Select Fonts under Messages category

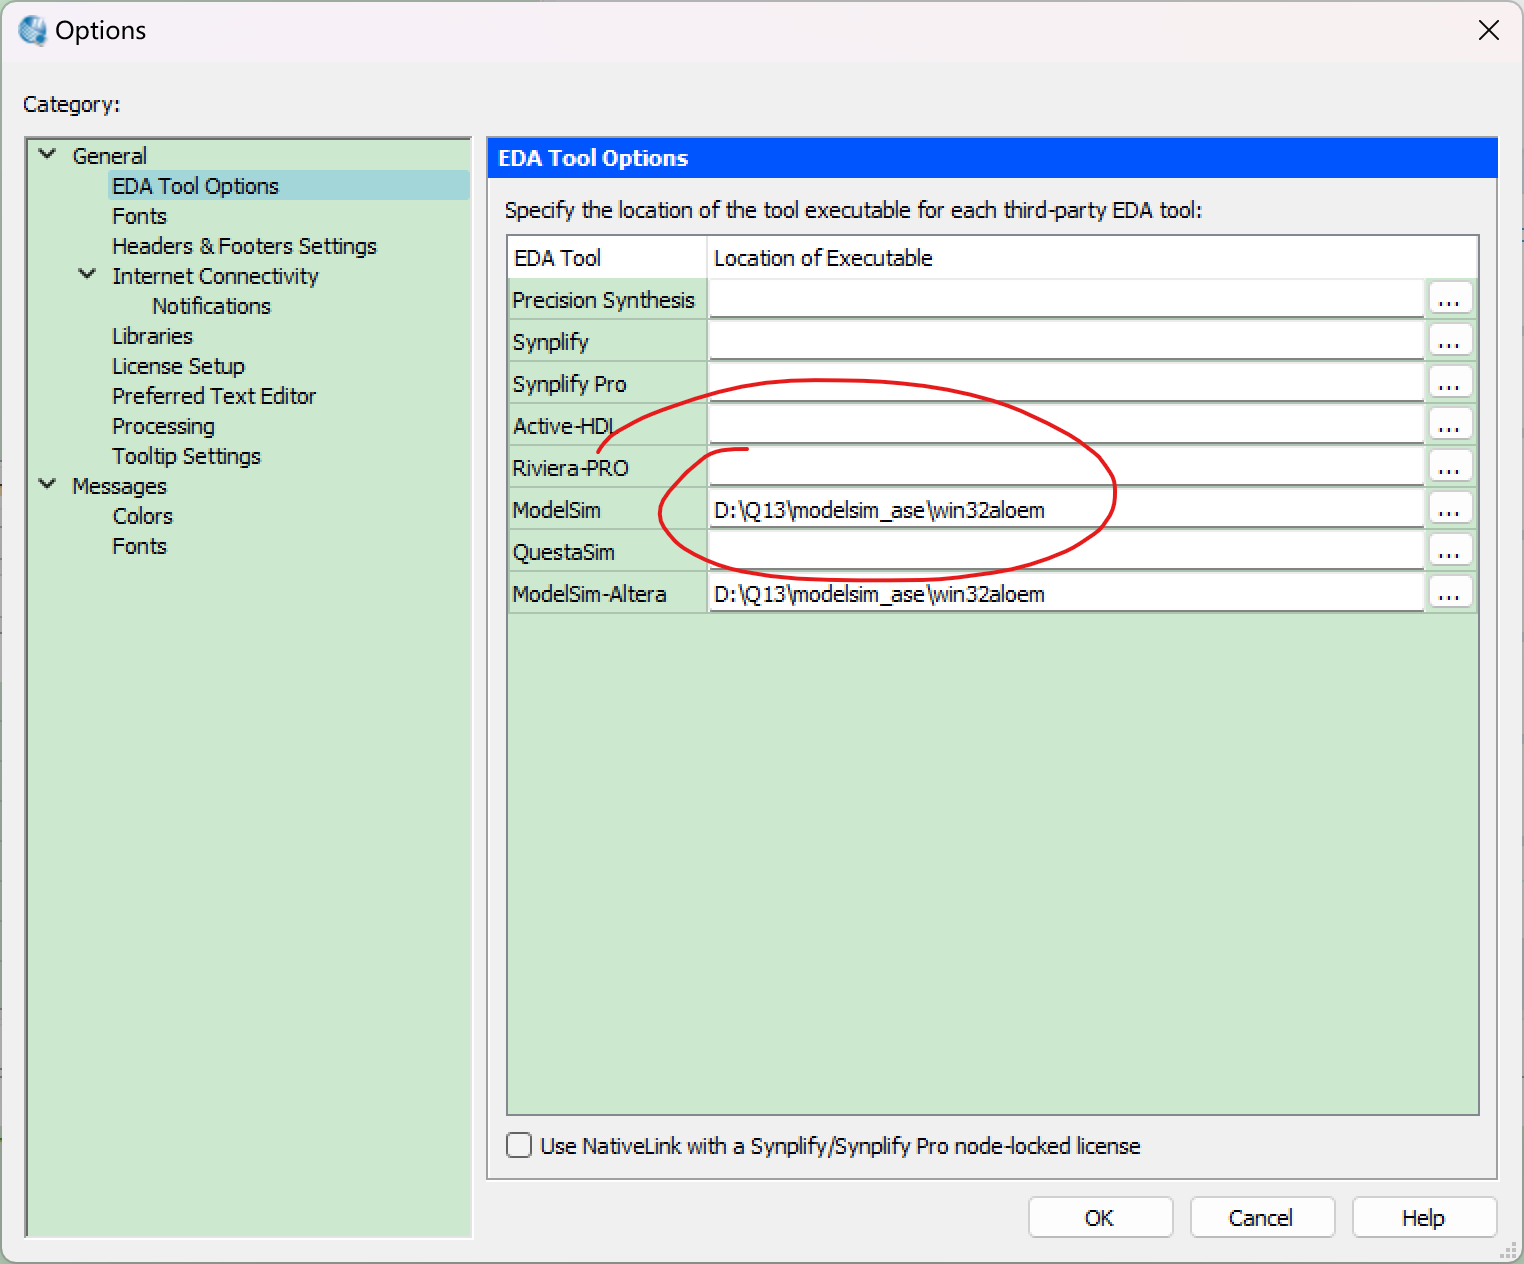139,546
